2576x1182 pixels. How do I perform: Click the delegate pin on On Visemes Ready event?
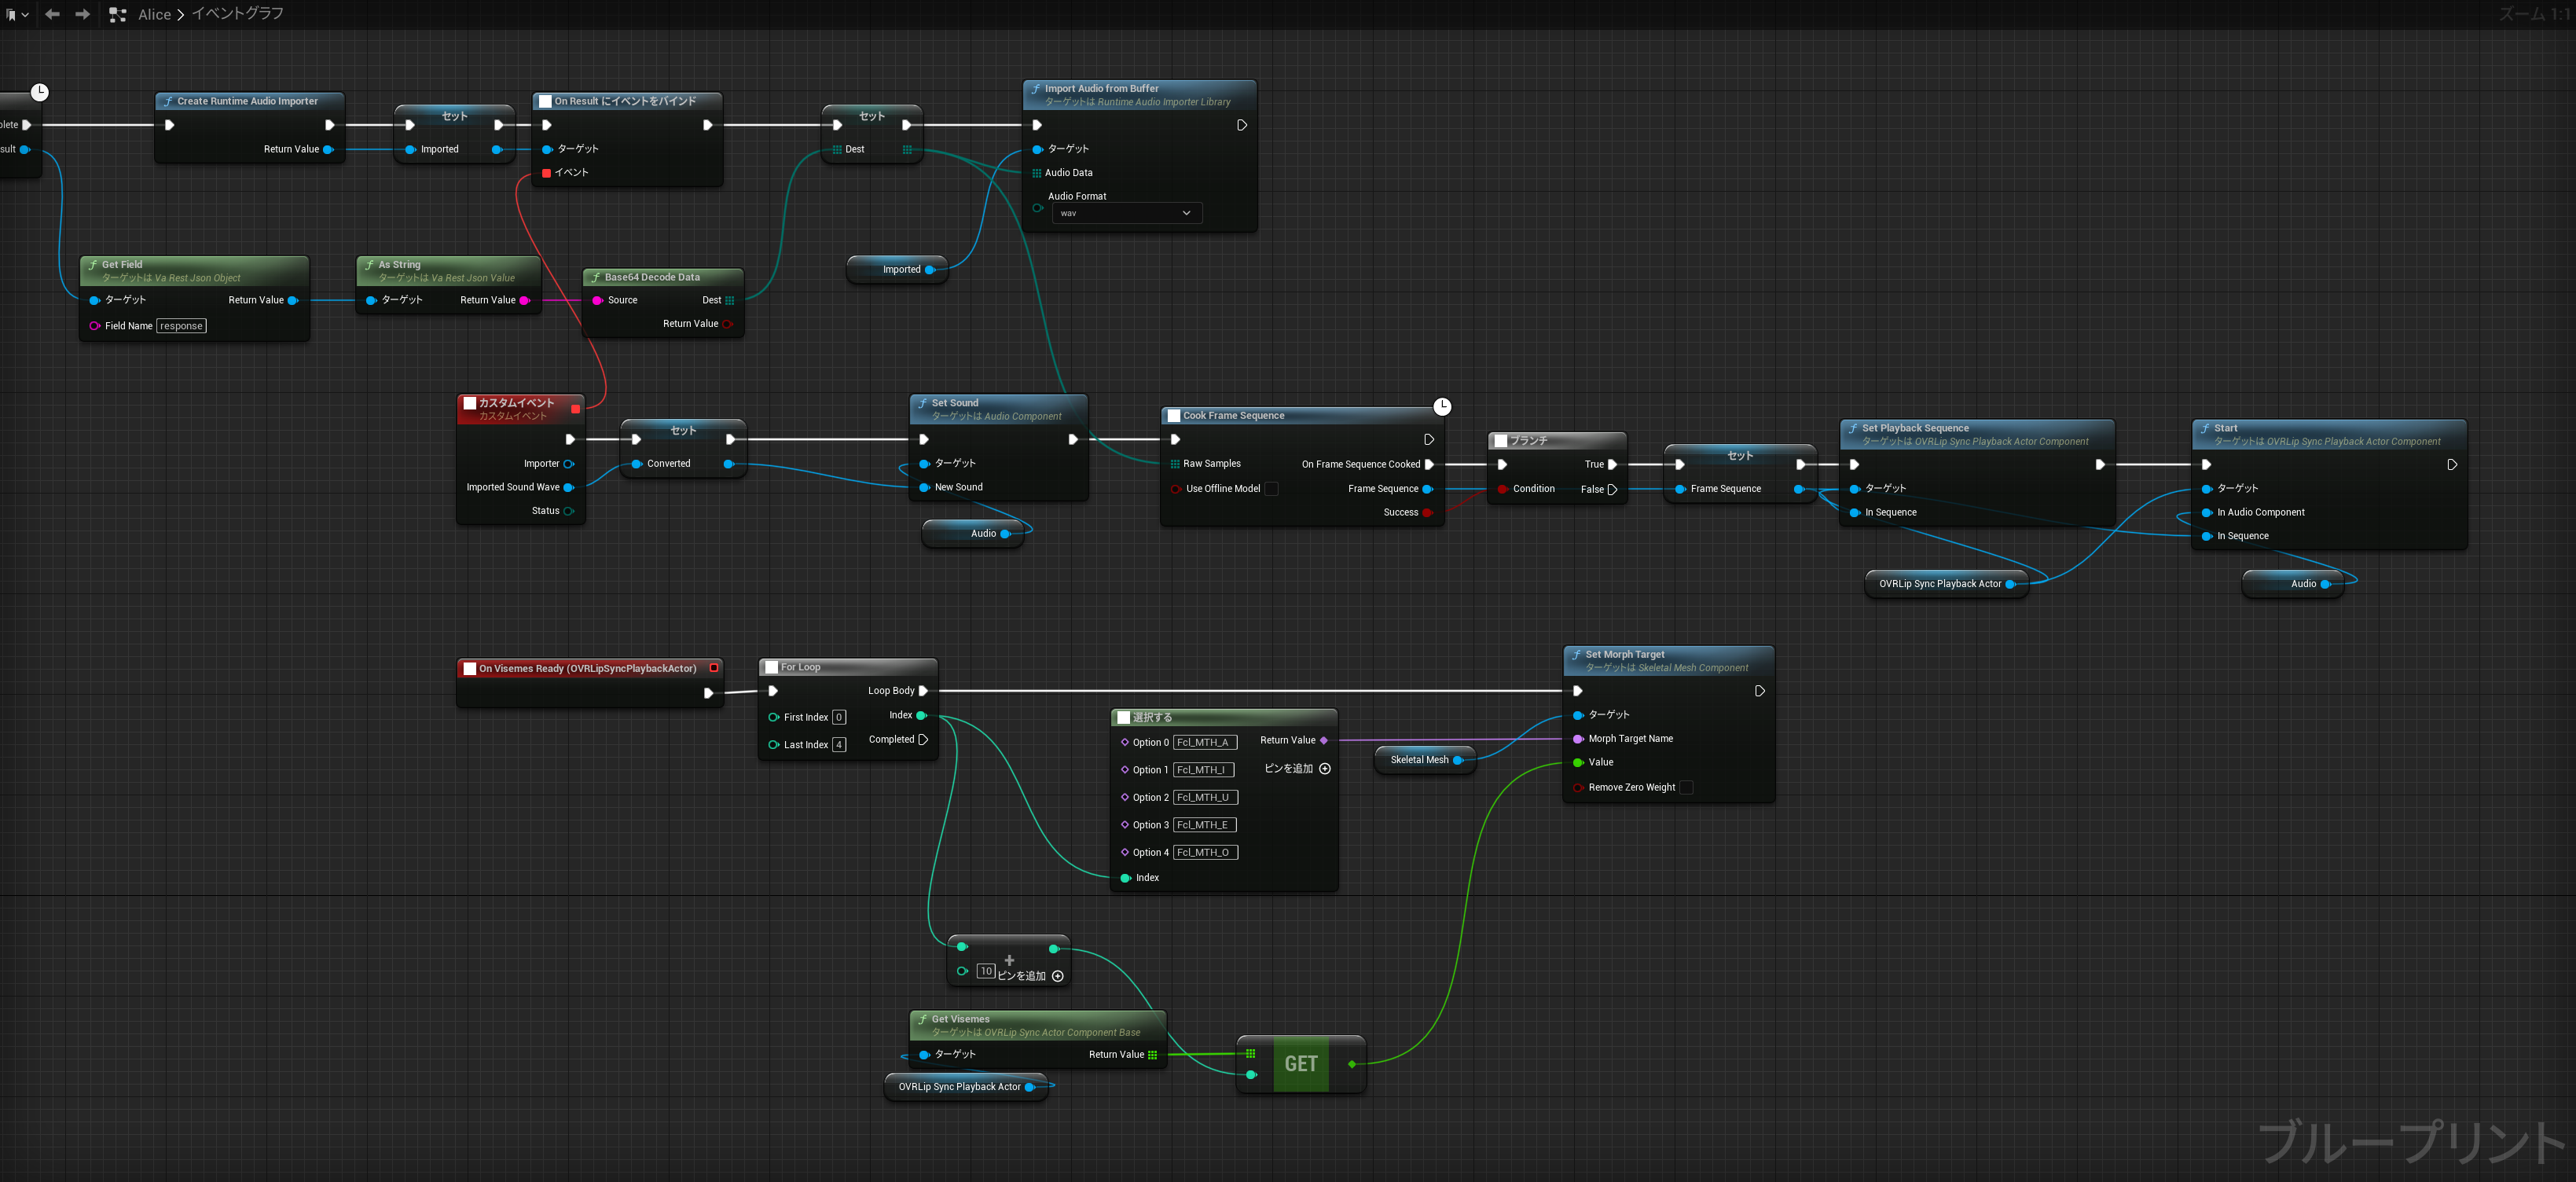point(714,668)
